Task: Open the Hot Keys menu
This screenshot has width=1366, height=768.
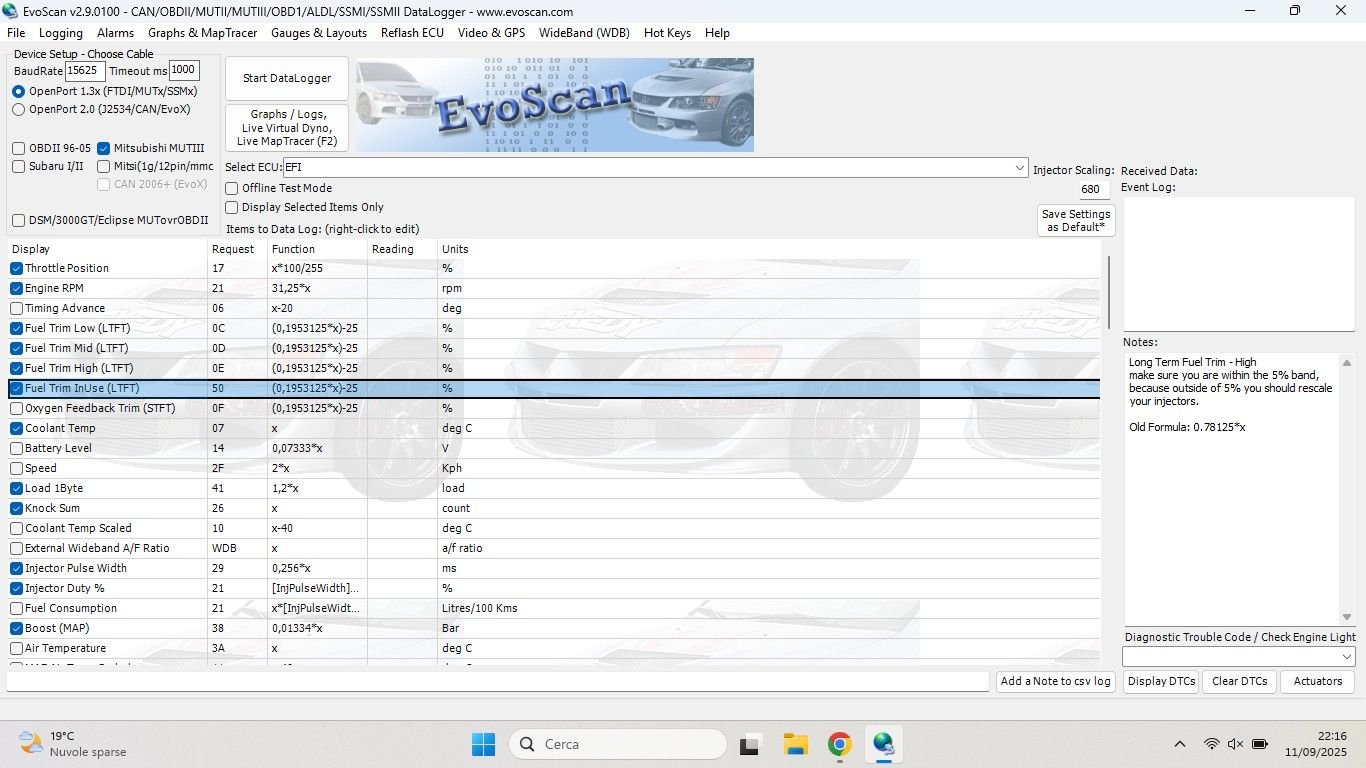Action: coord(667,33)
